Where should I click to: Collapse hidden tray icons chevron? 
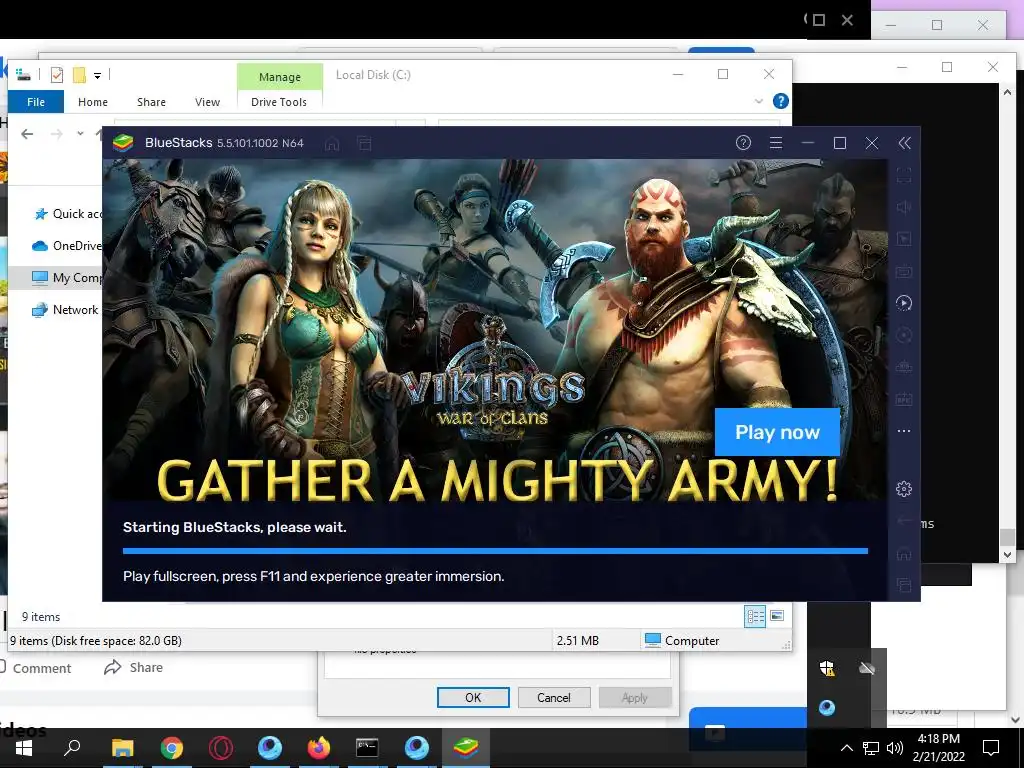pyautogui.click(x=846, y=748)
